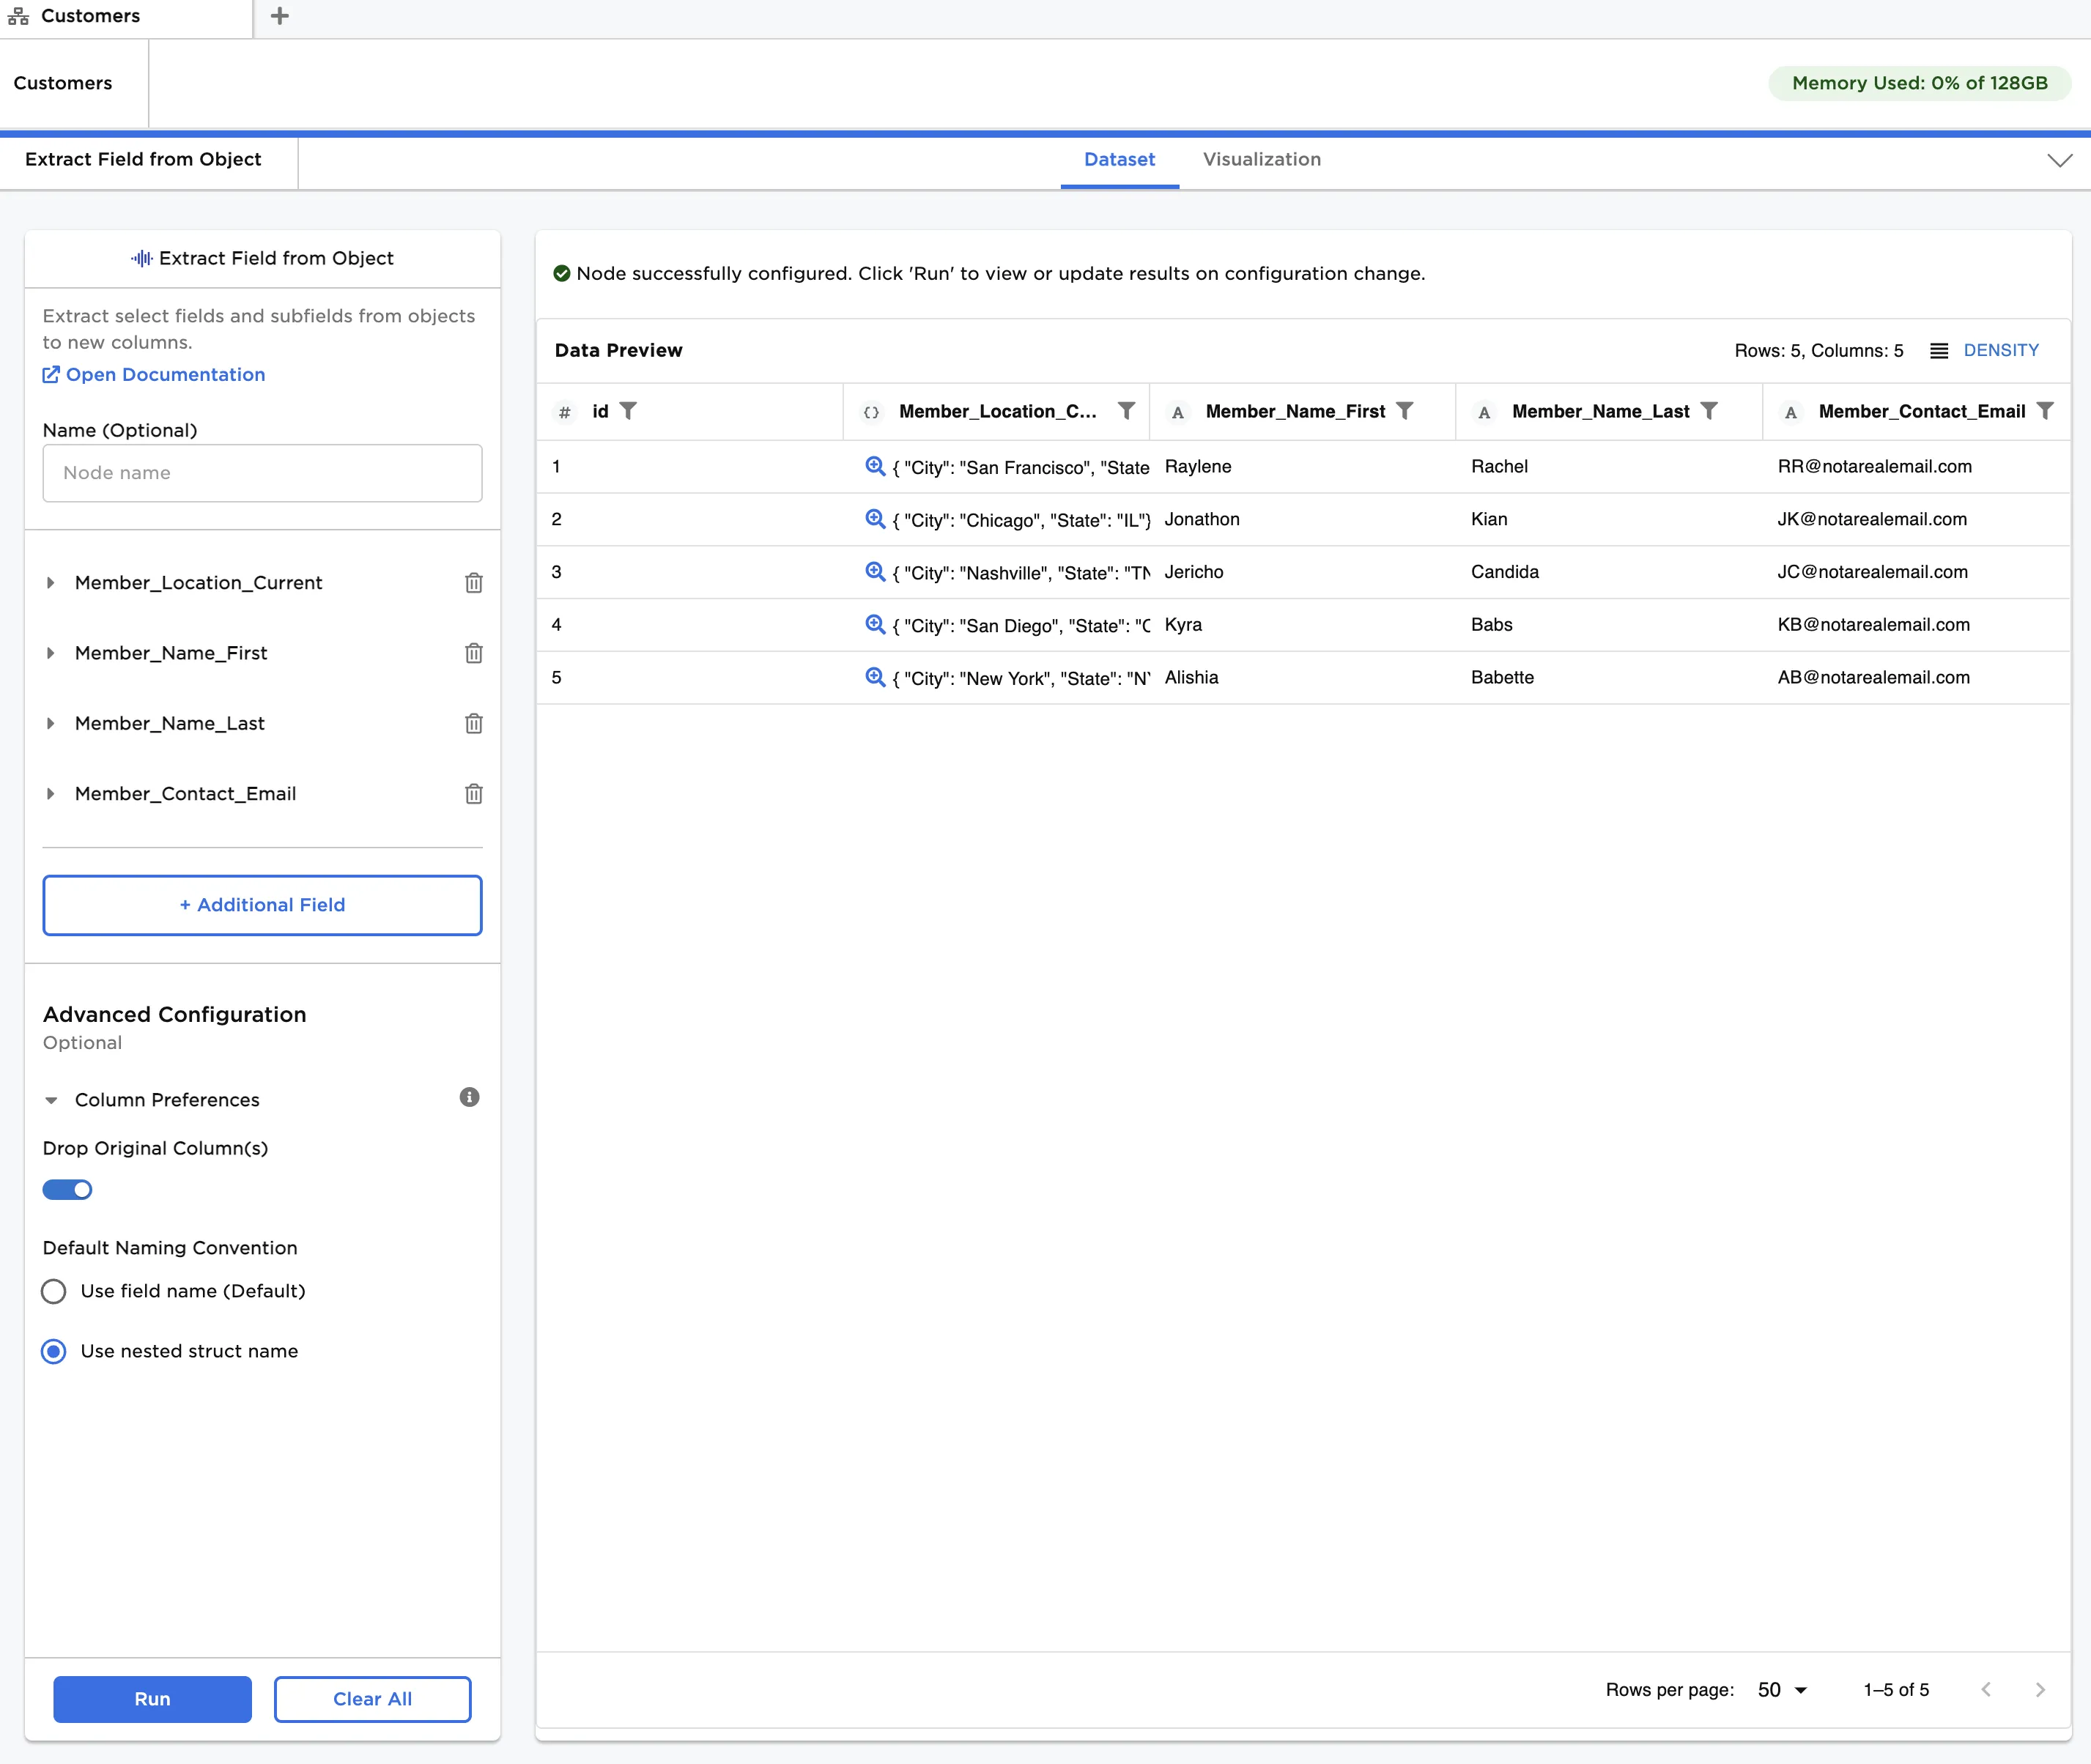Select Use field name (Default) option
Viewport: 2091px width, 1764px height.
(x=54, y=1292)
